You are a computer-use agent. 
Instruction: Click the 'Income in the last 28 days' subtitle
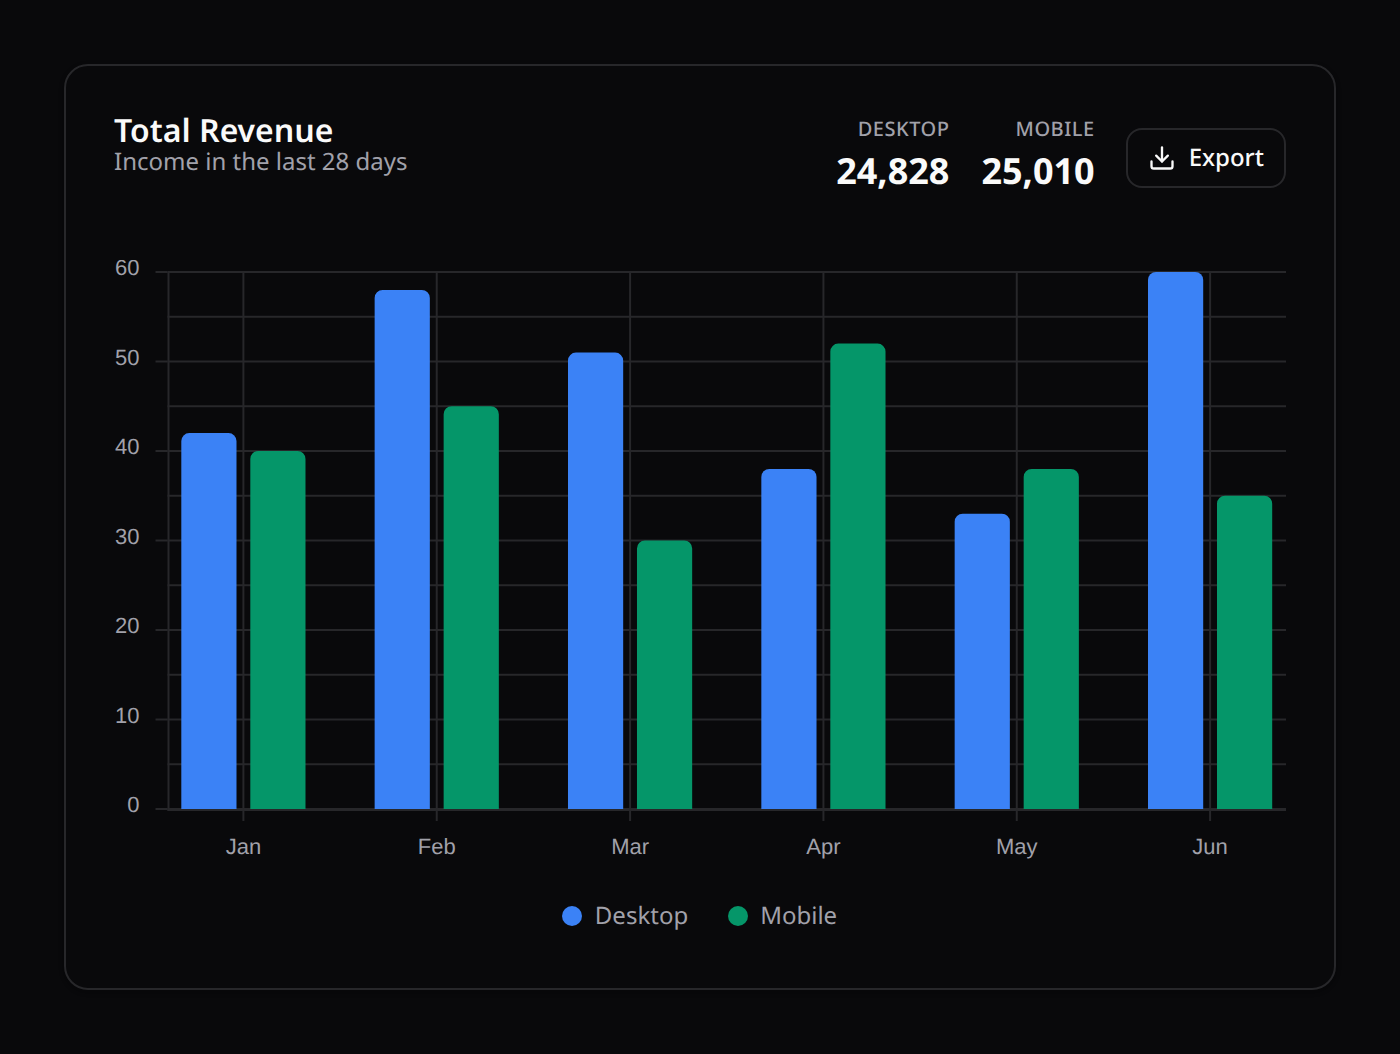point(260,162)
